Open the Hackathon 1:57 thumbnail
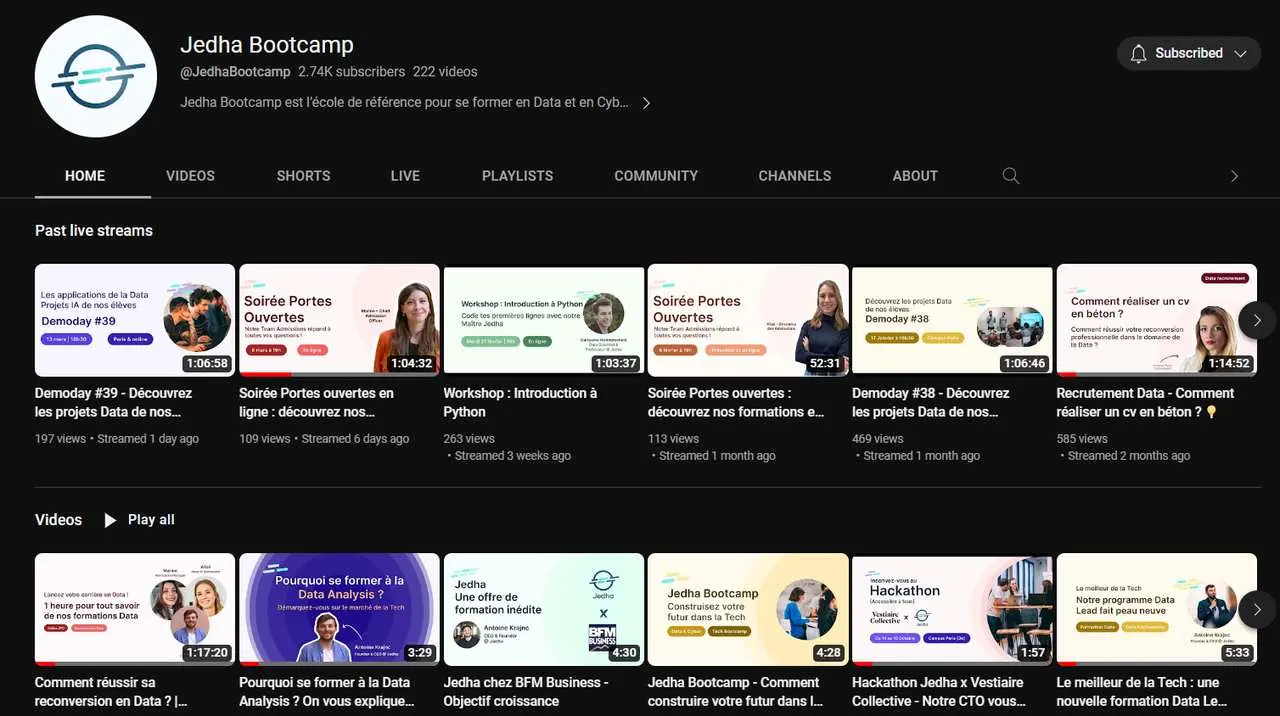The height and width of the screenshot is (716, 1280). 952,609
